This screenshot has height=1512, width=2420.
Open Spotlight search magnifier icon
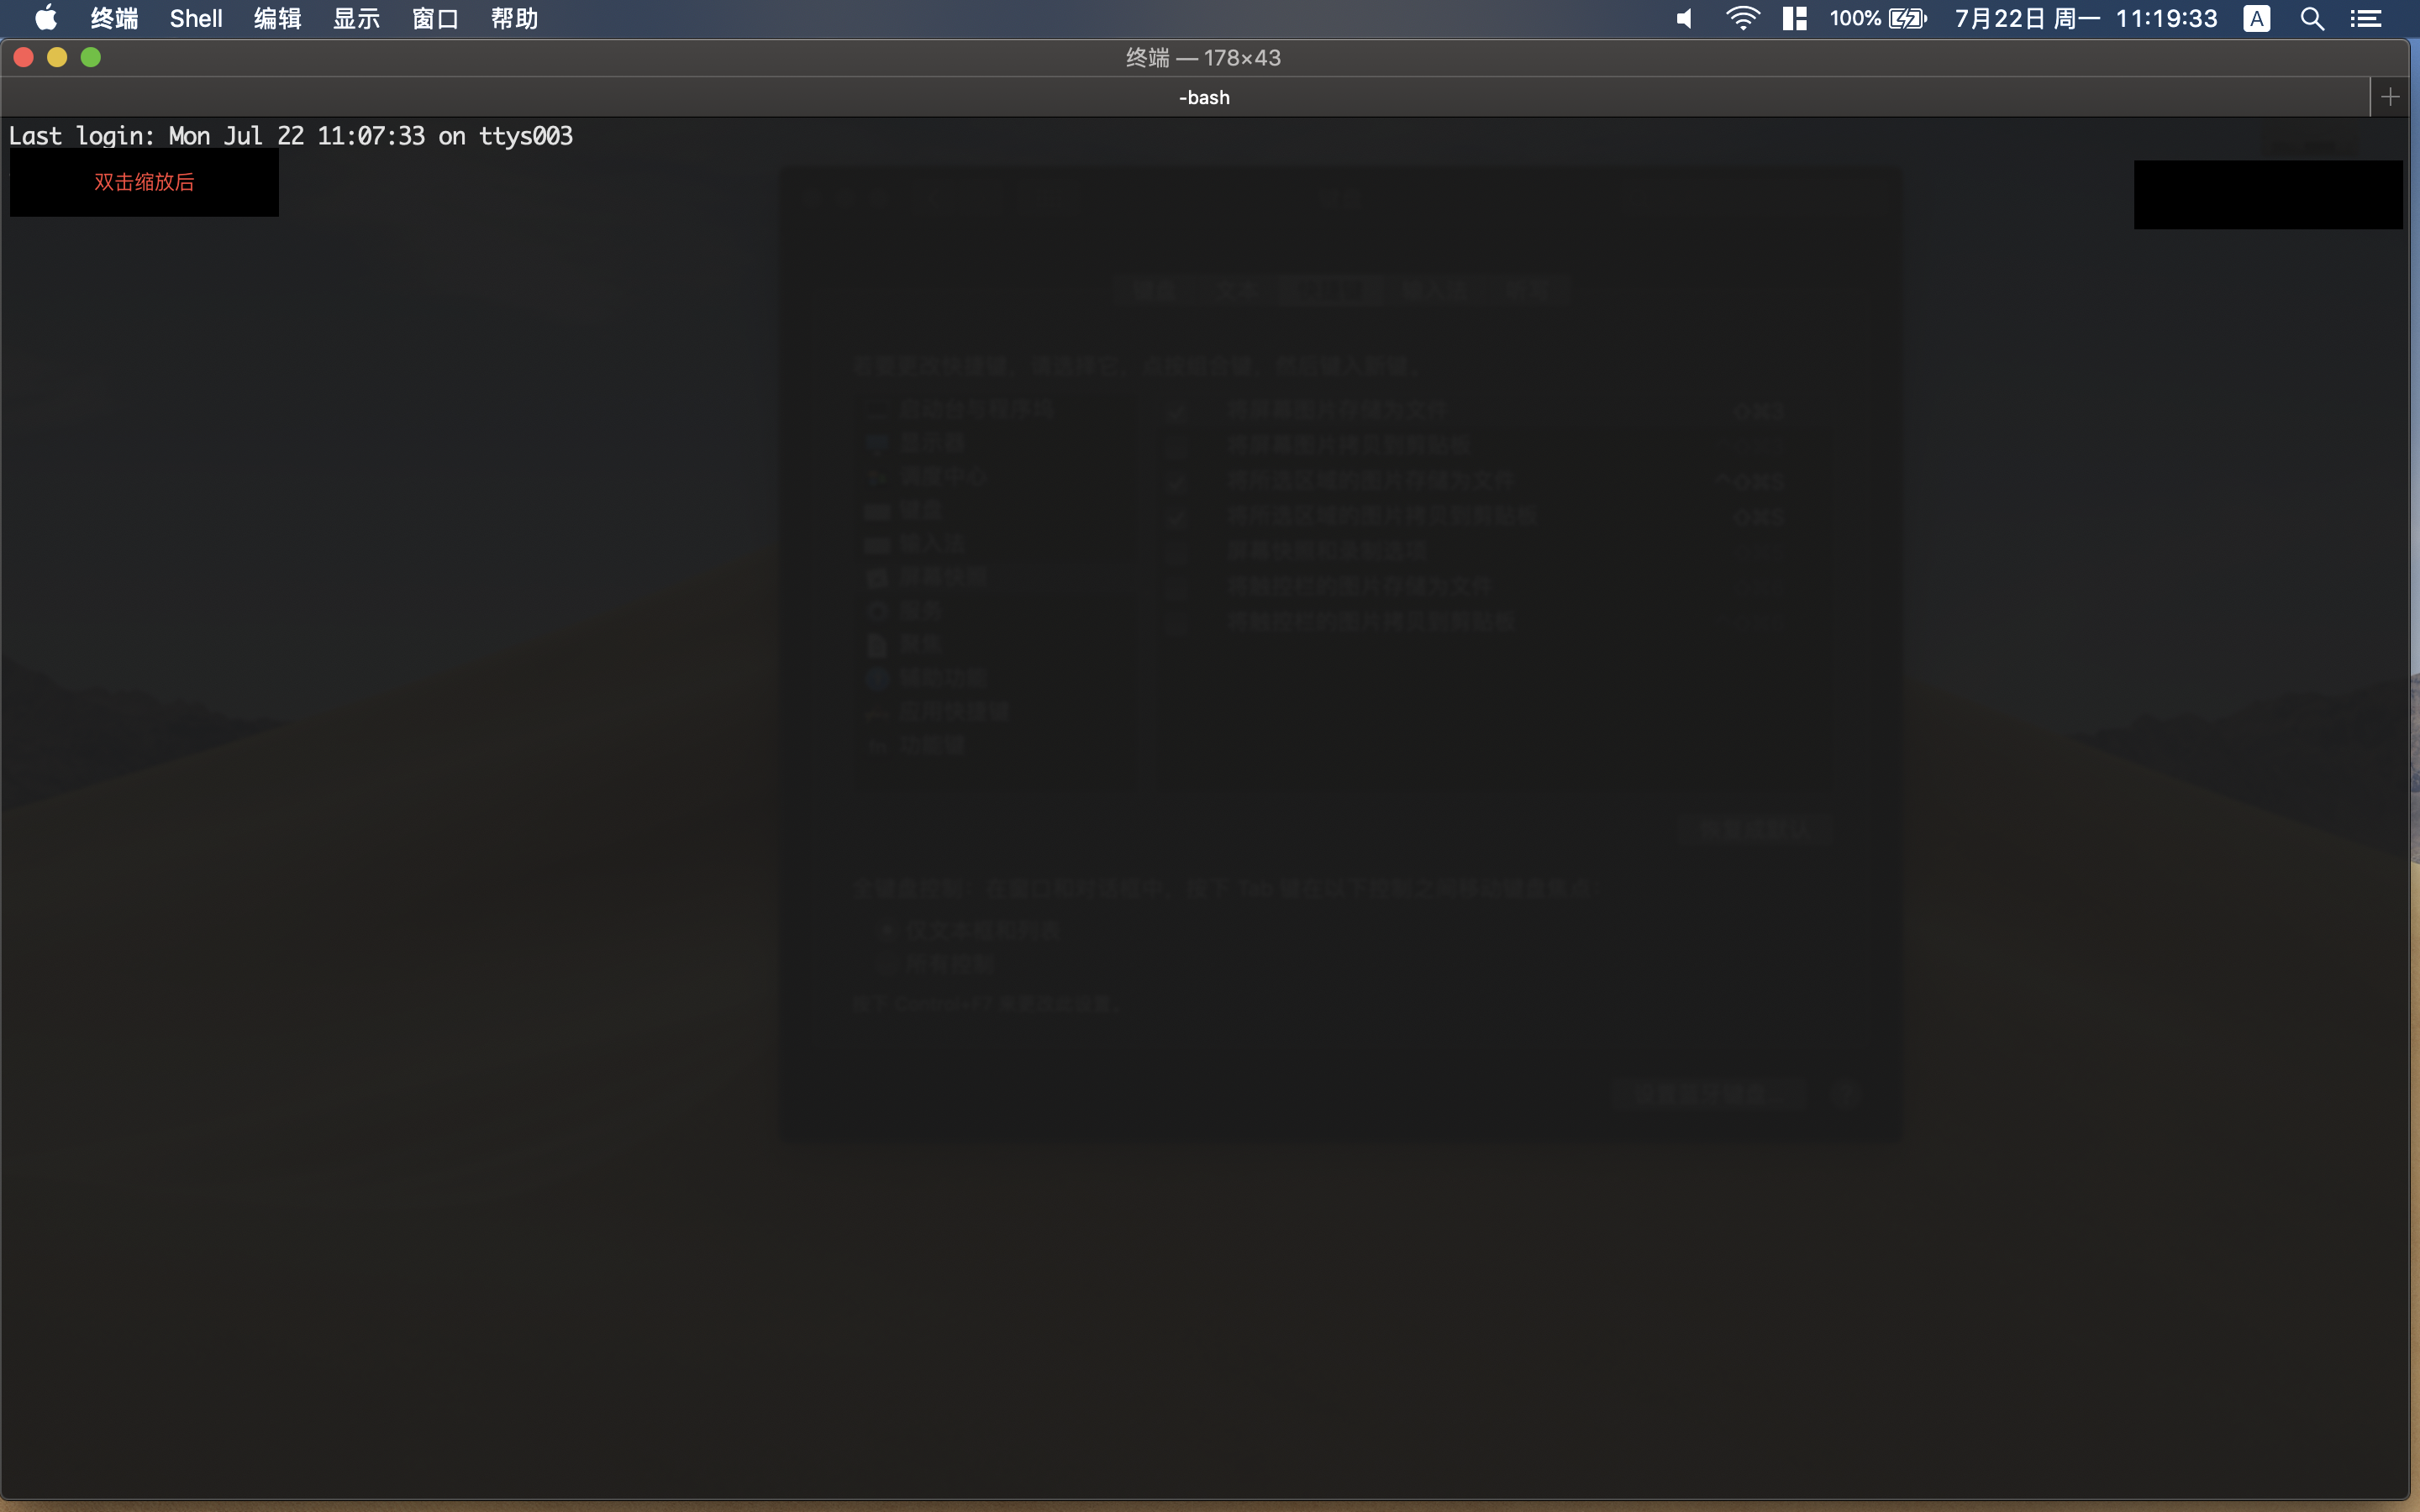(2311, 18)
